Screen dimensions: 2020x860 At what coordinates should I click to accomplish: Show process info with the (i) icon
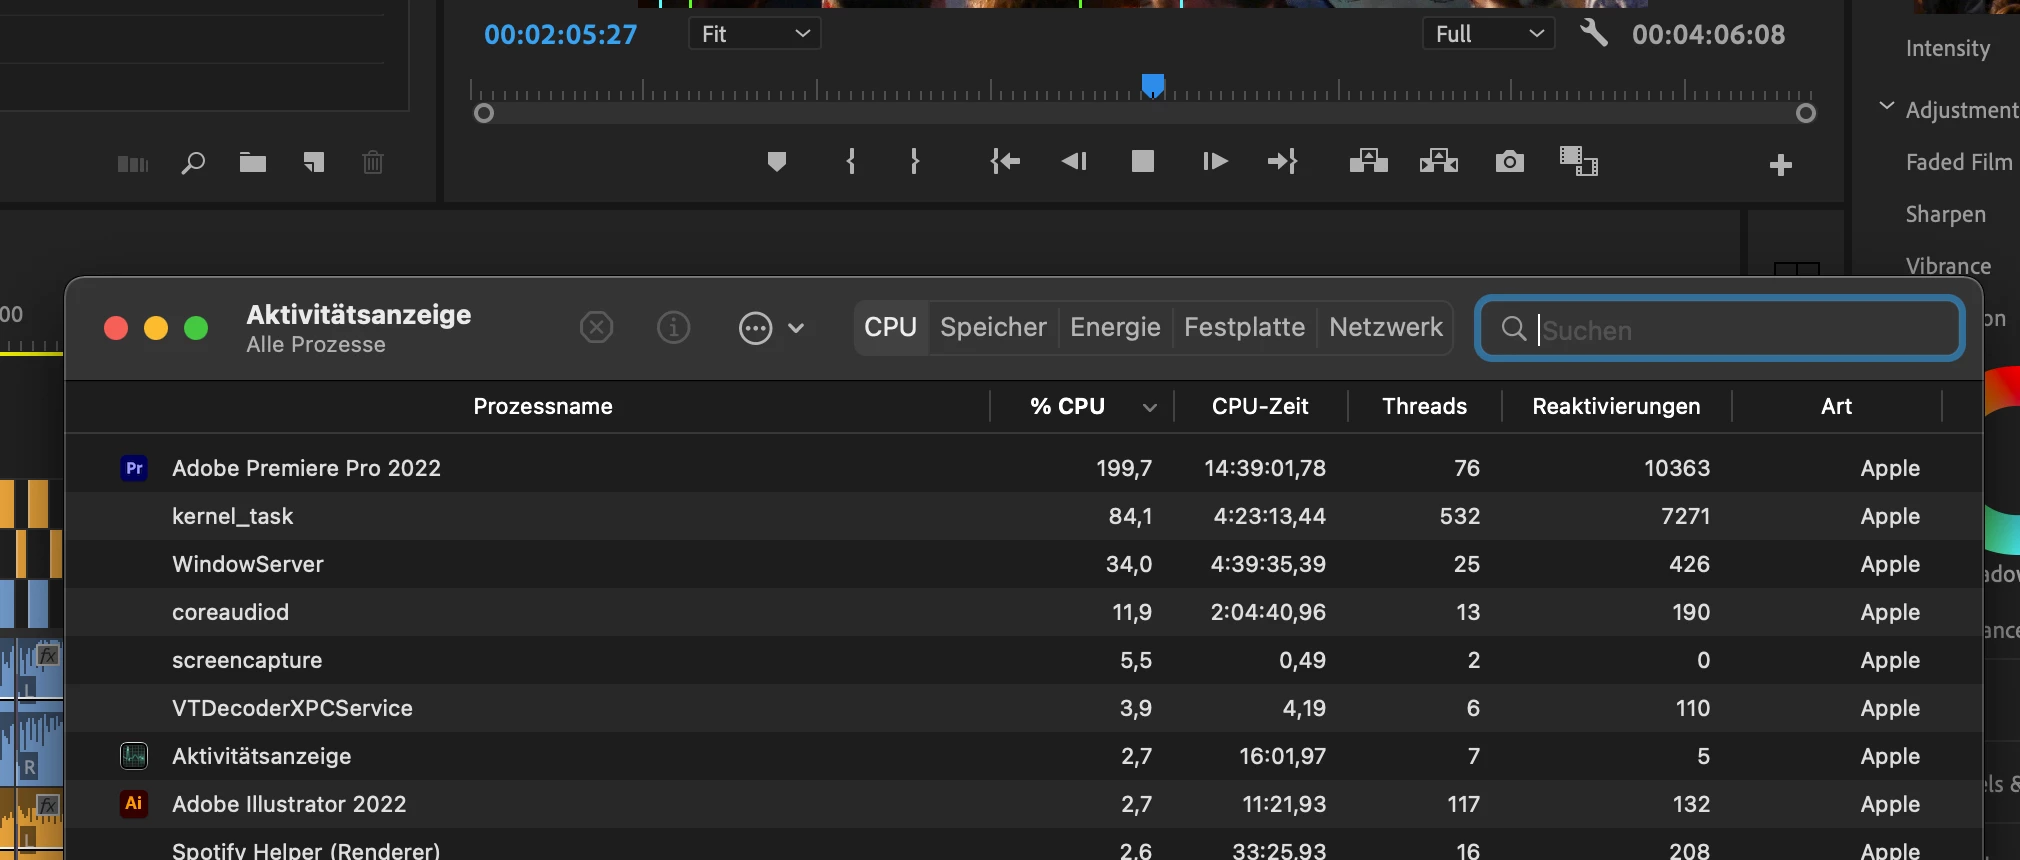tap(673, 327)
